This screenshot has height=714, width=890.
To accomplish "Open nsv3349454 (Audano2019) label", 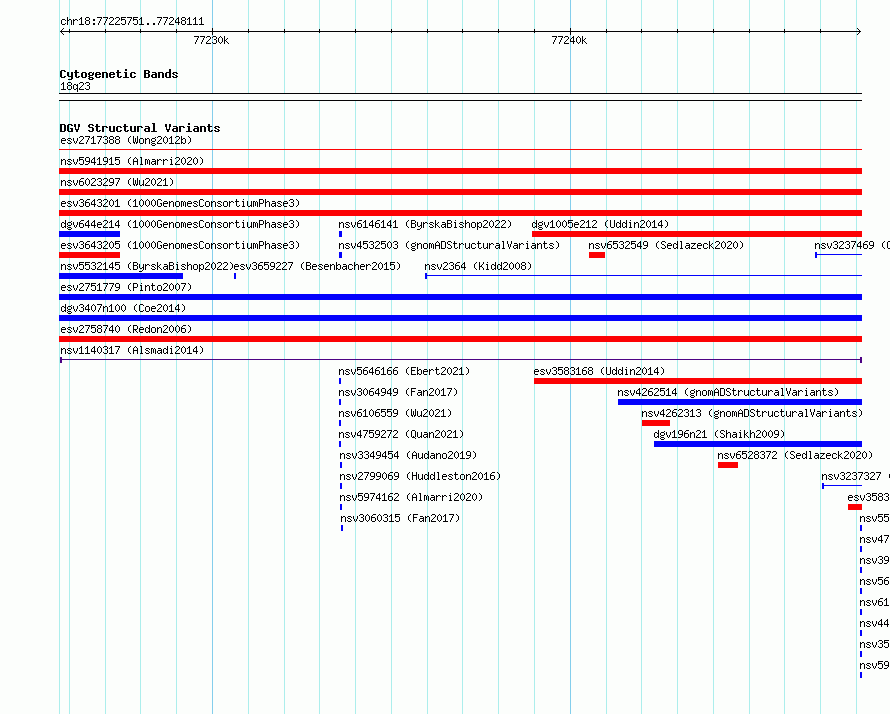I will coord(408,455).
